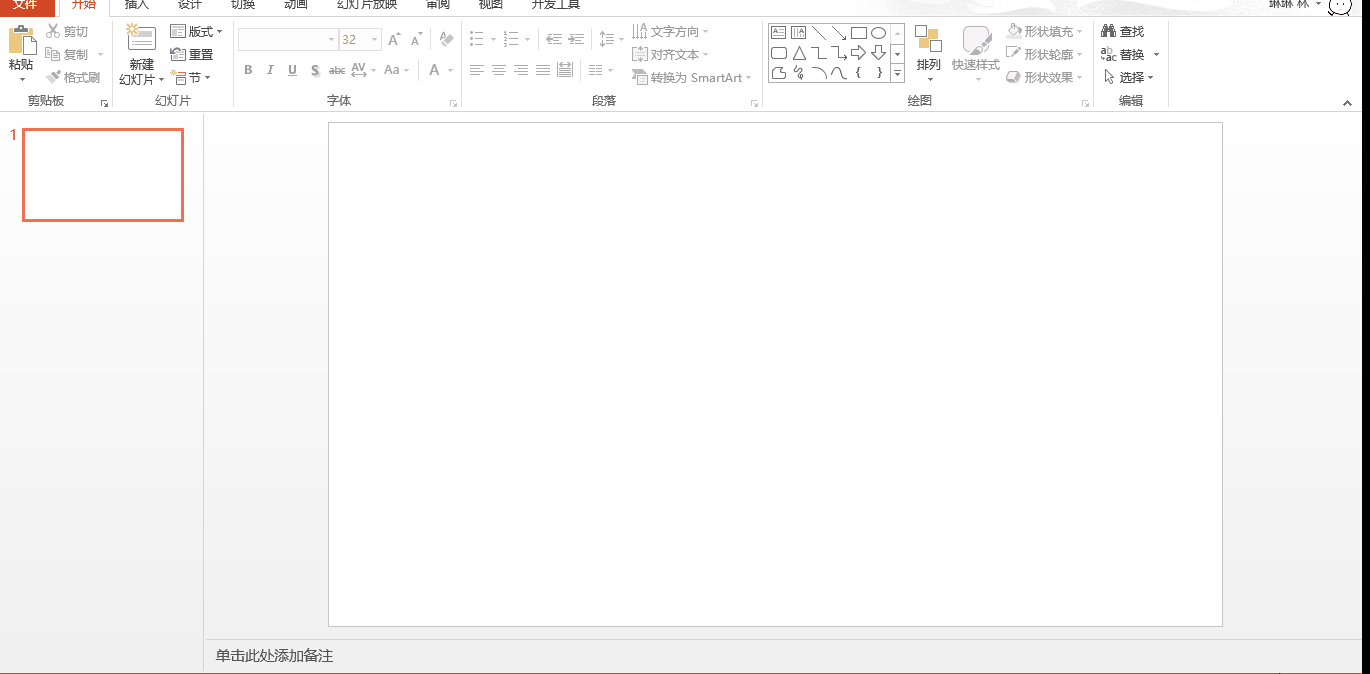Open the slide layout (版式) dropdown
This screenshot has height=674, width=1370.
(x=196, y=31)
